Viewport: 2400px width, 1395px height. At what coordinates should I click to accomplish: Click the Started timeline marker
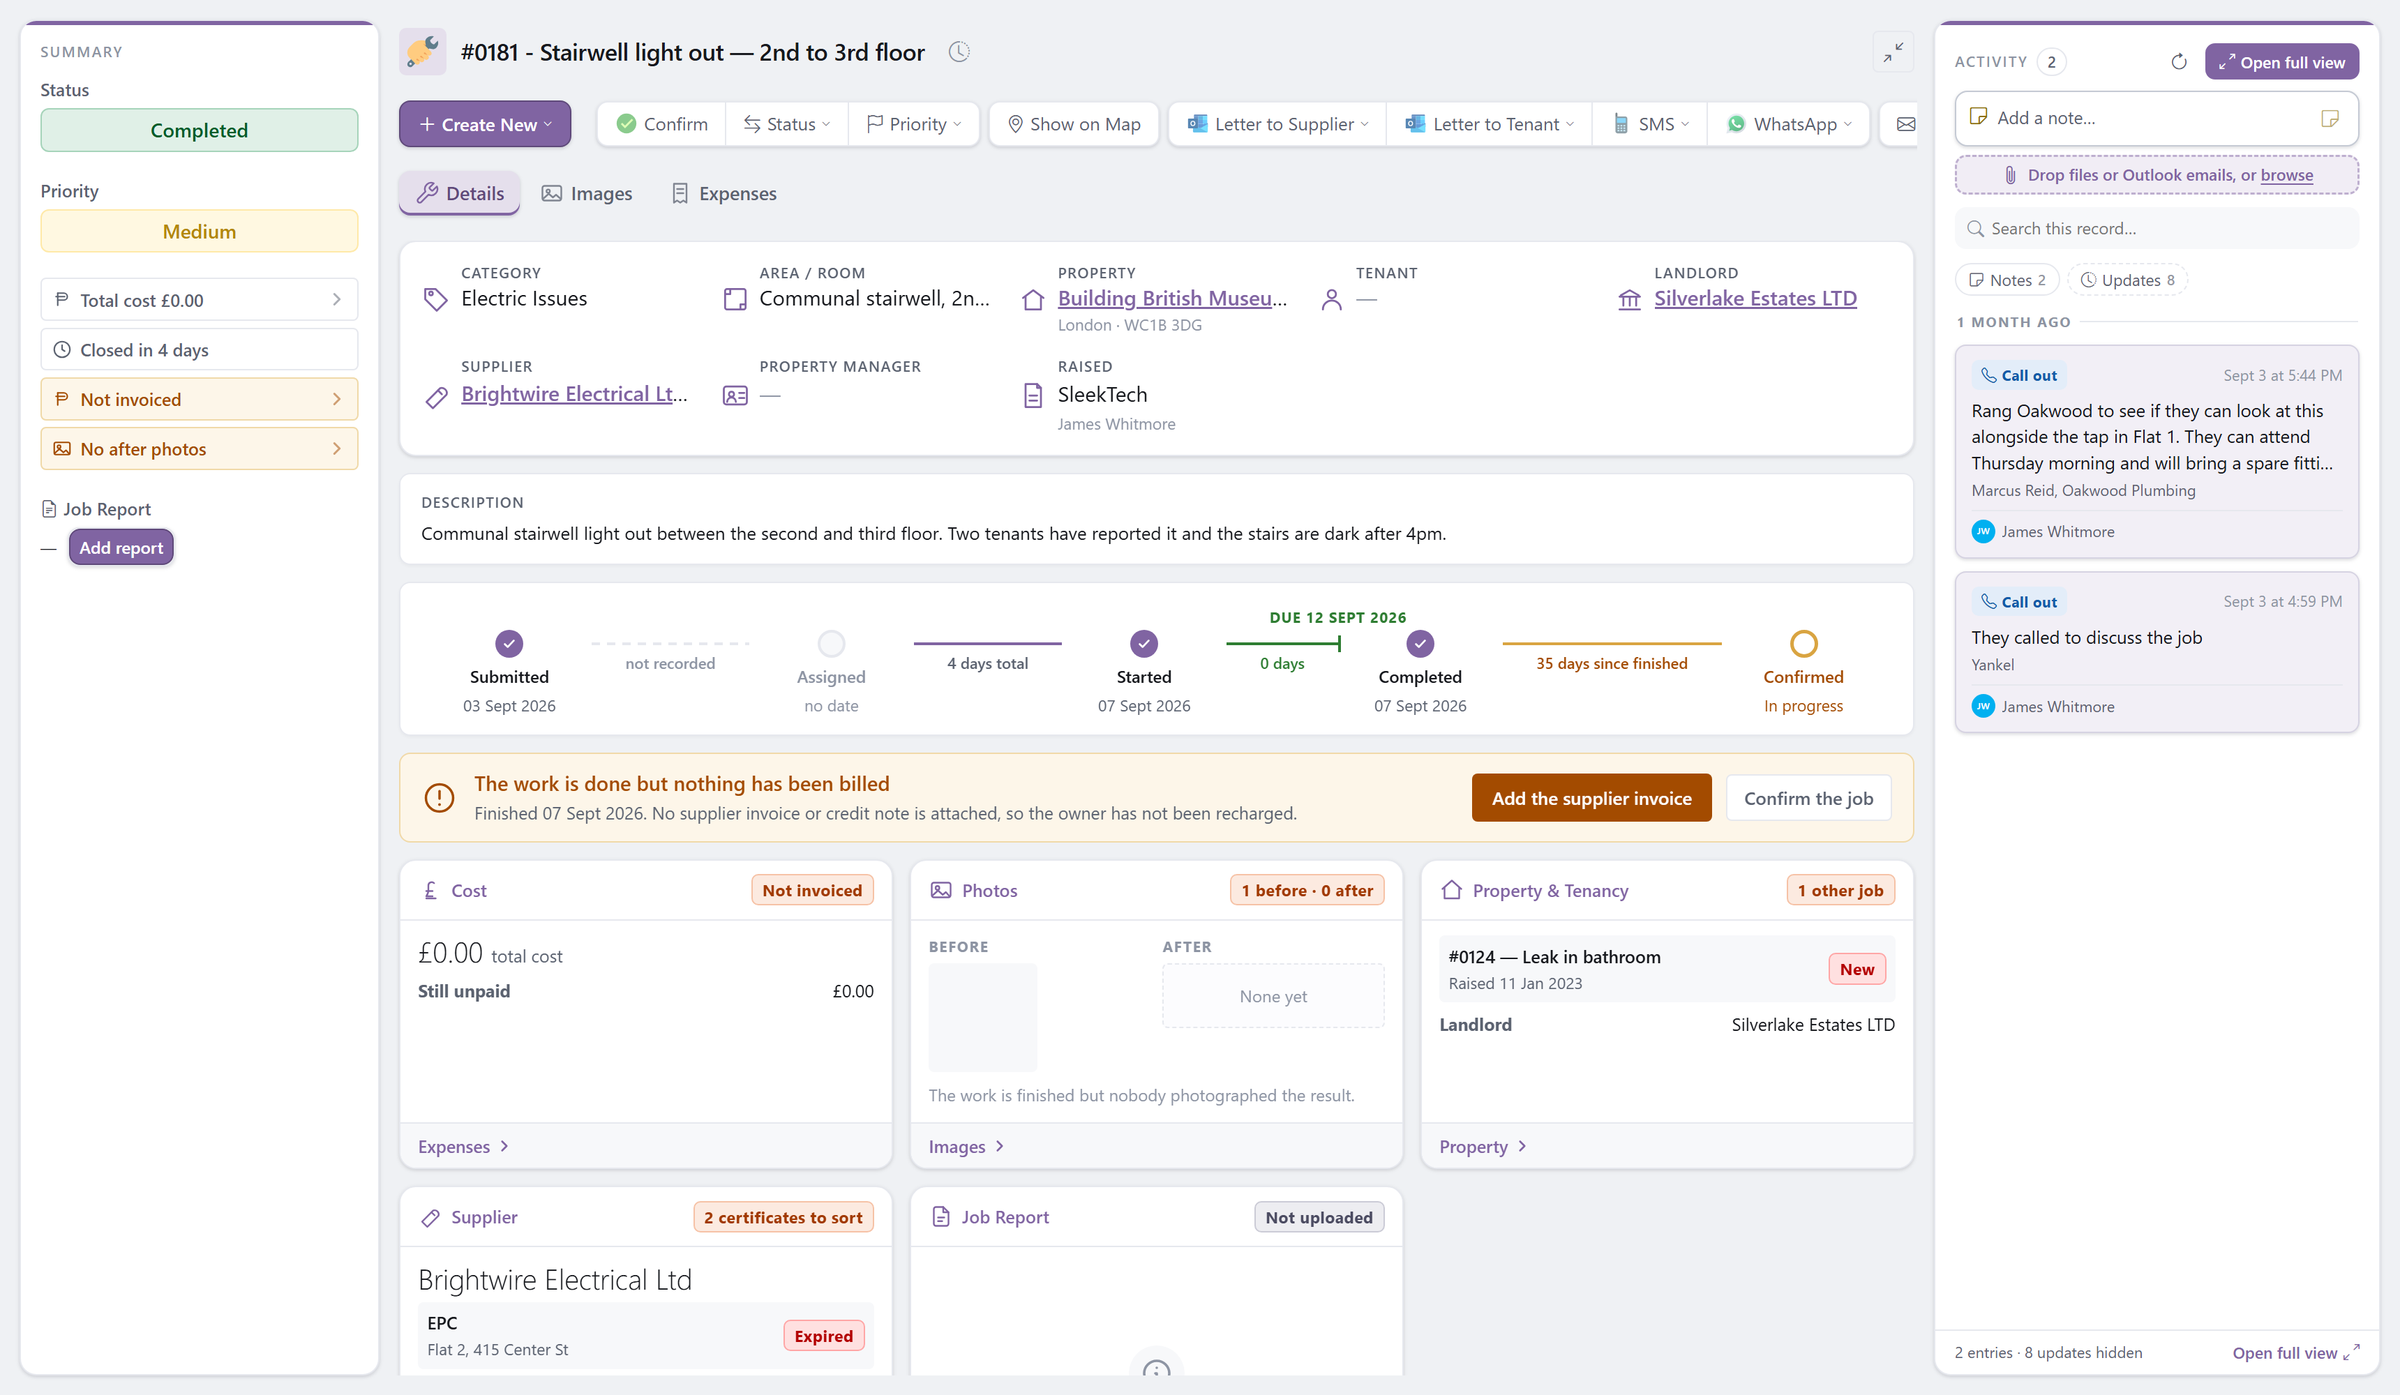[x=1144, y=643]
